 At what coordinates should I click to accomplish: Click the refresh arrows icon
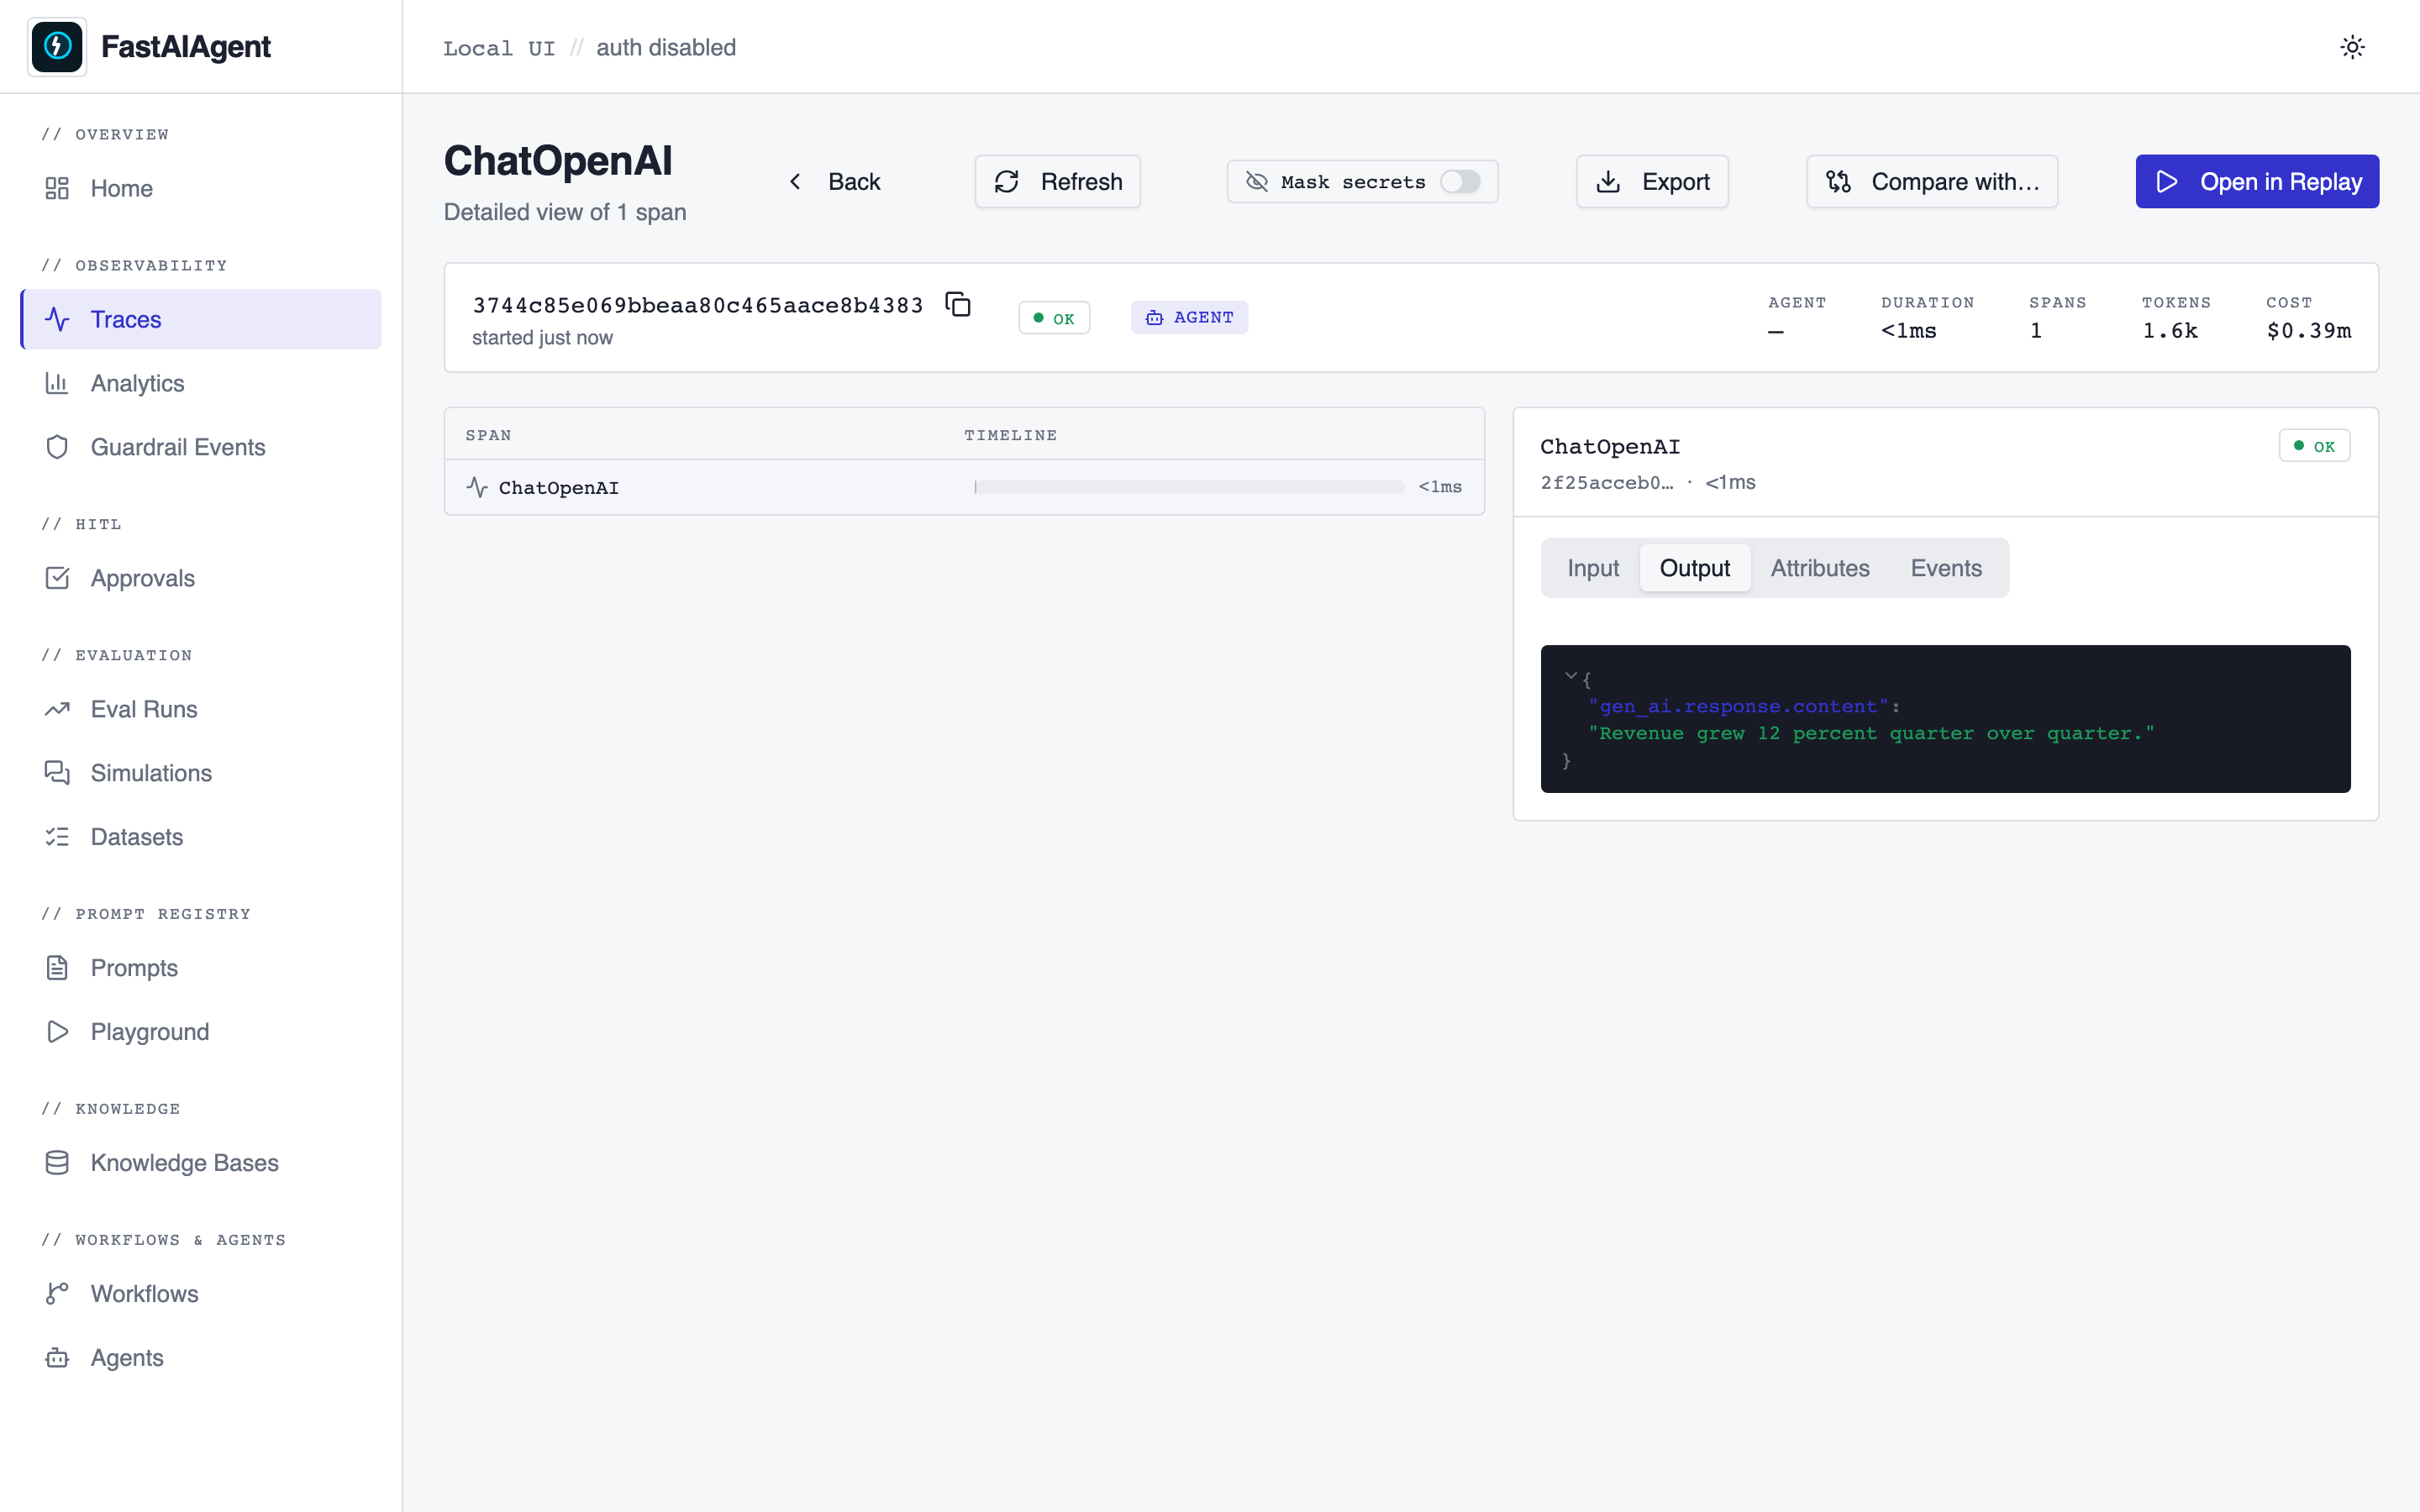1006,181
